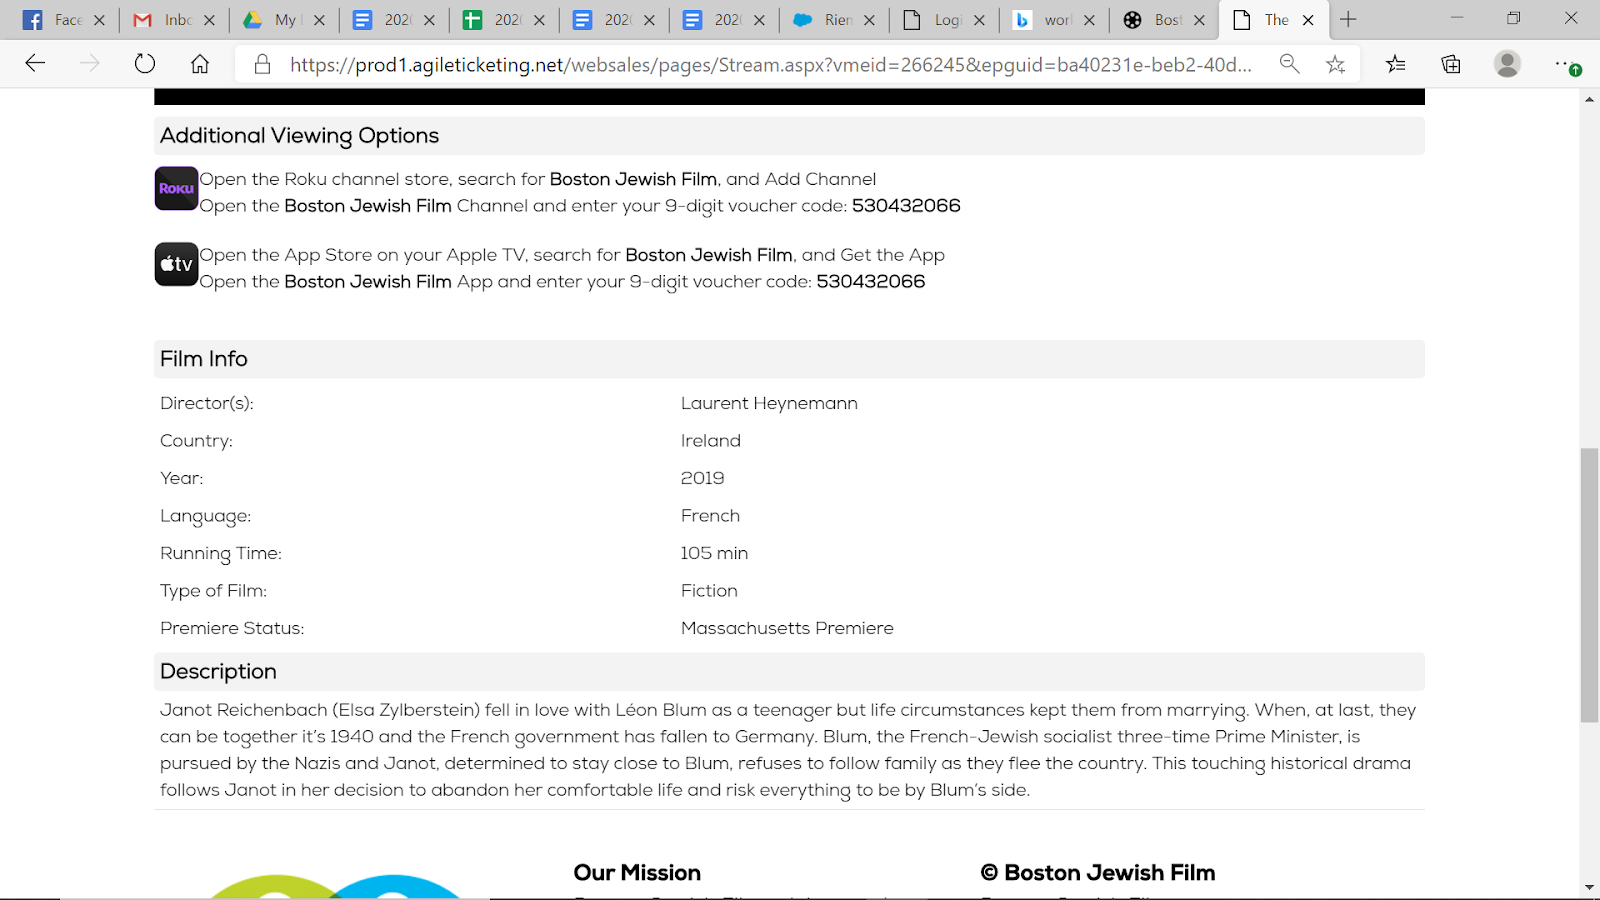
Task: Switch to the Facebook tab
Action: point(52,20)
